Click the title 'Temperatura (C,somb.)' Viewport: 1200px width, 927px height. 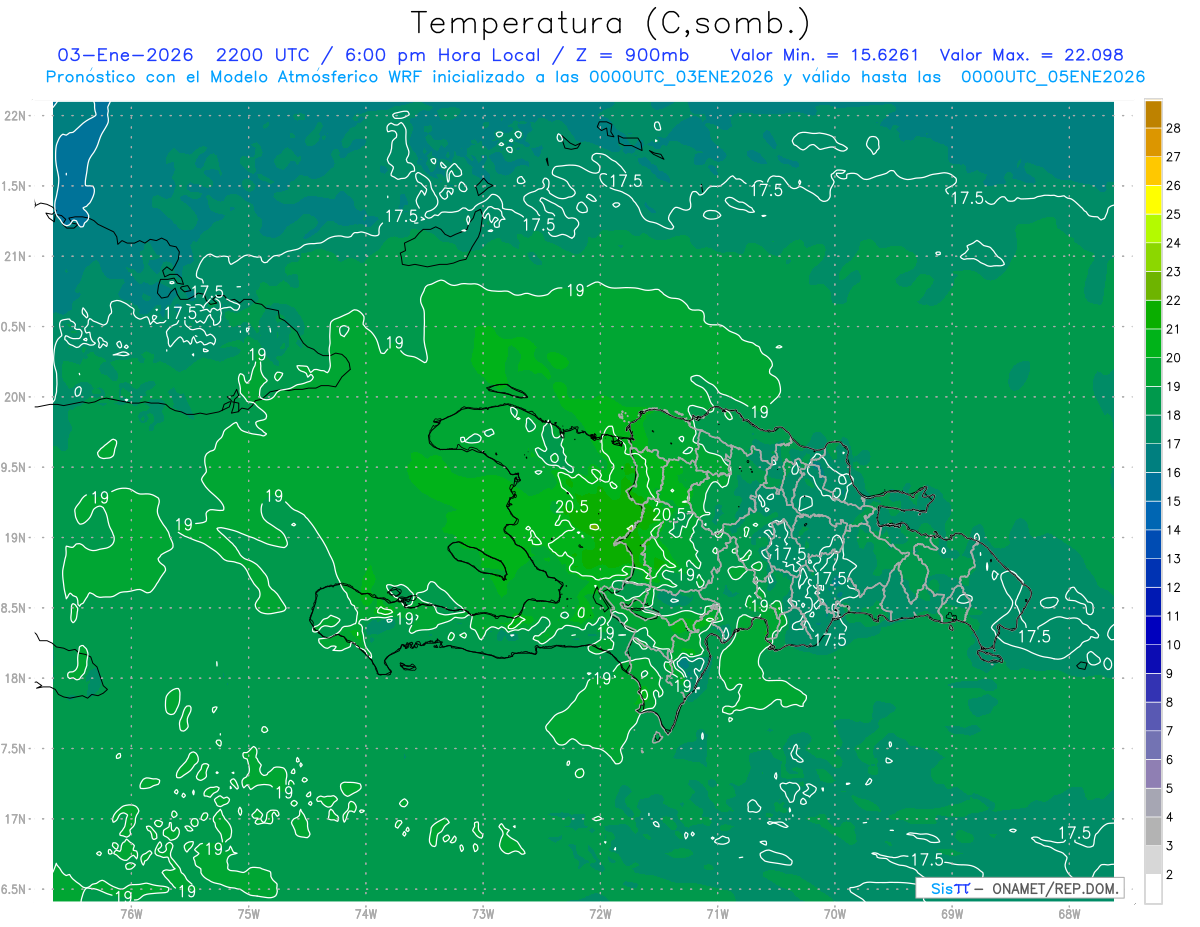(611, 23)
